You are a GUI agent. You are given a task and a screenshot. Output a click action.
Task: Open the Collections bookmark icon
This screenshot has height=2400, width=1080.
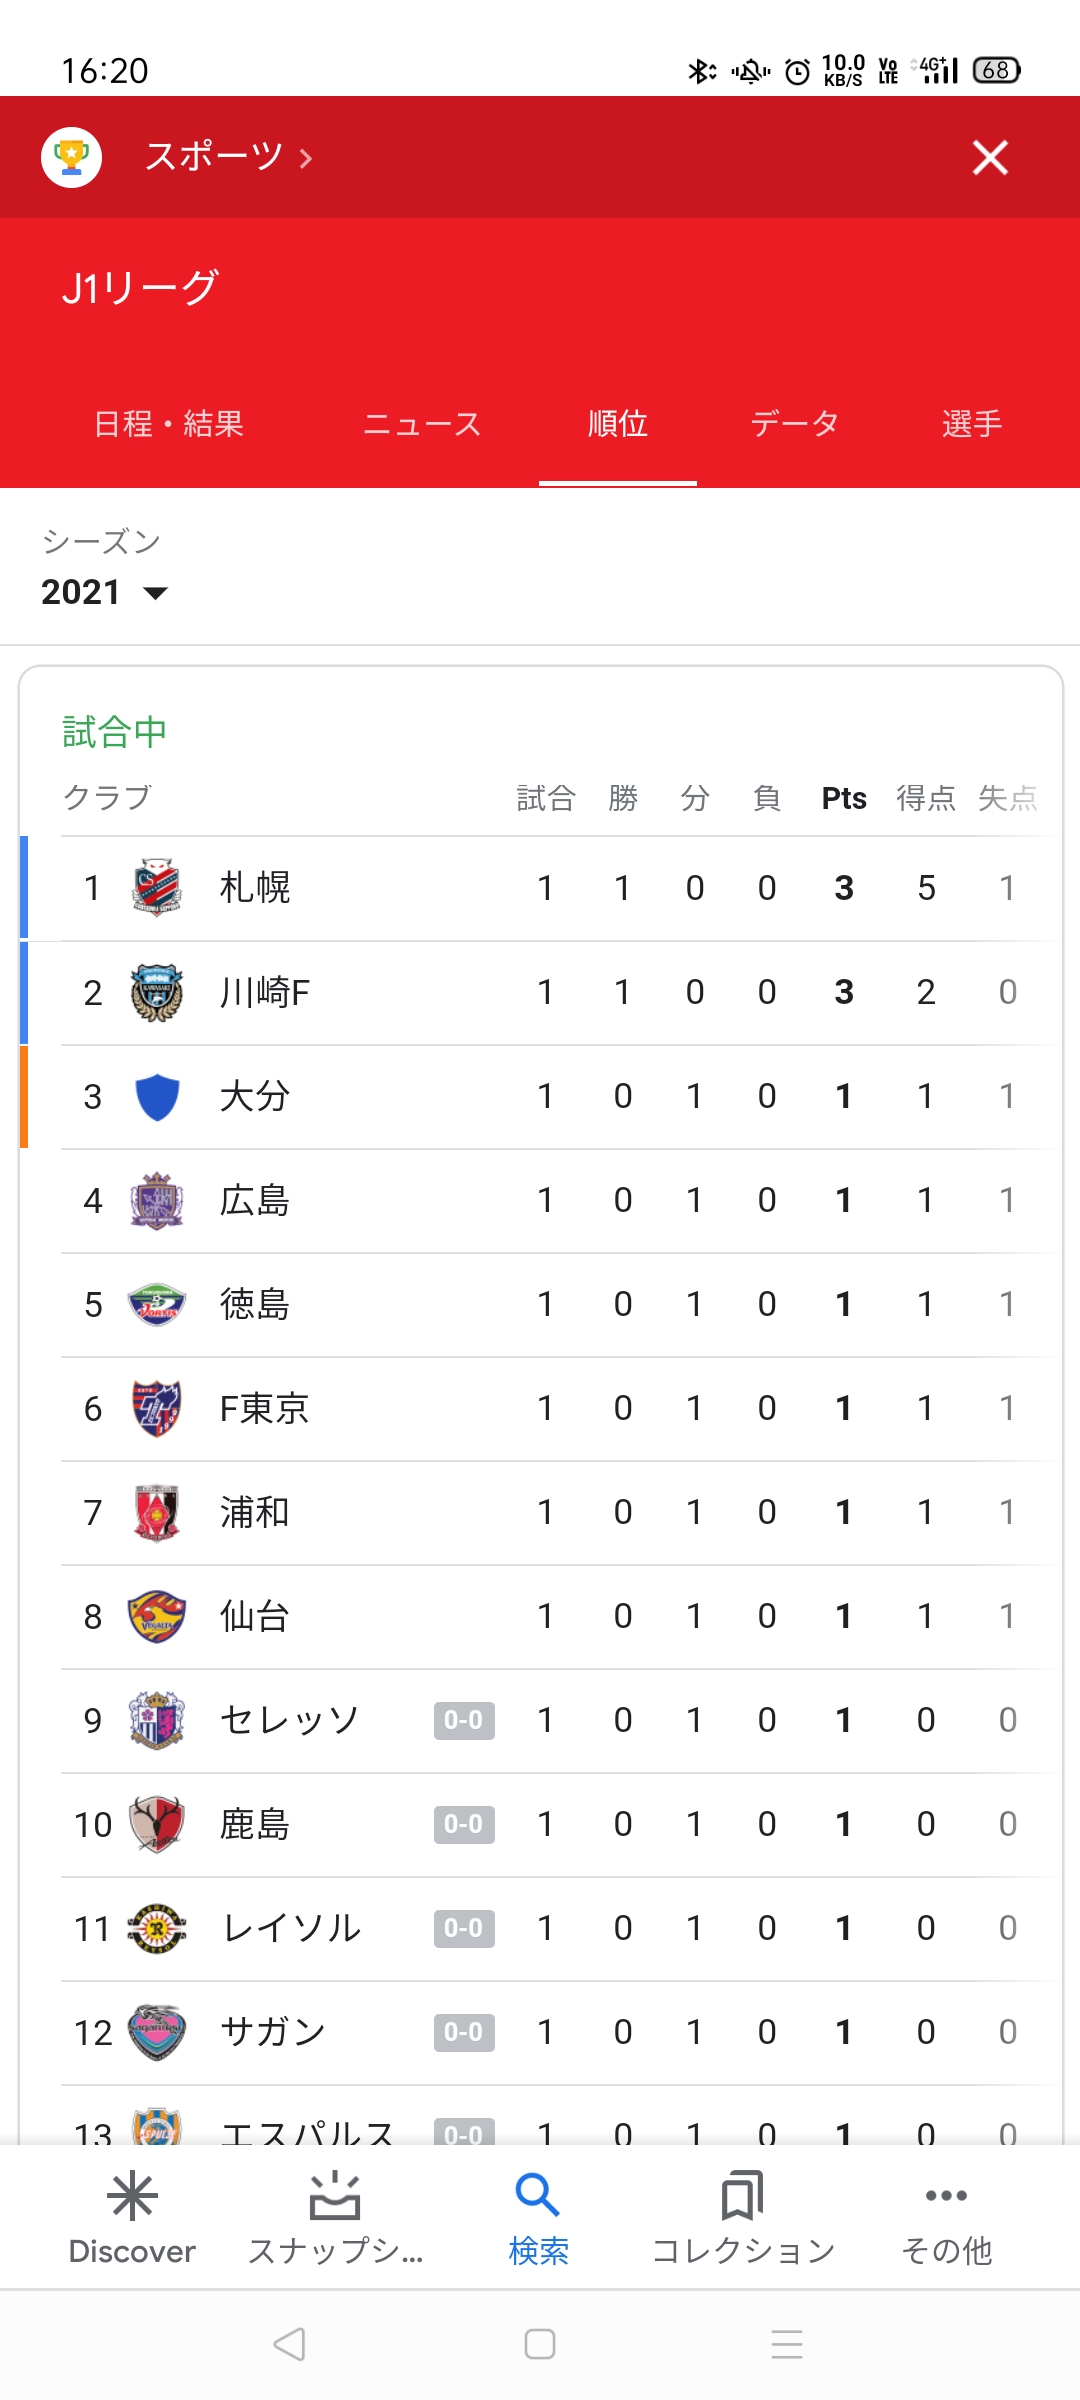tap(742, 2196)
